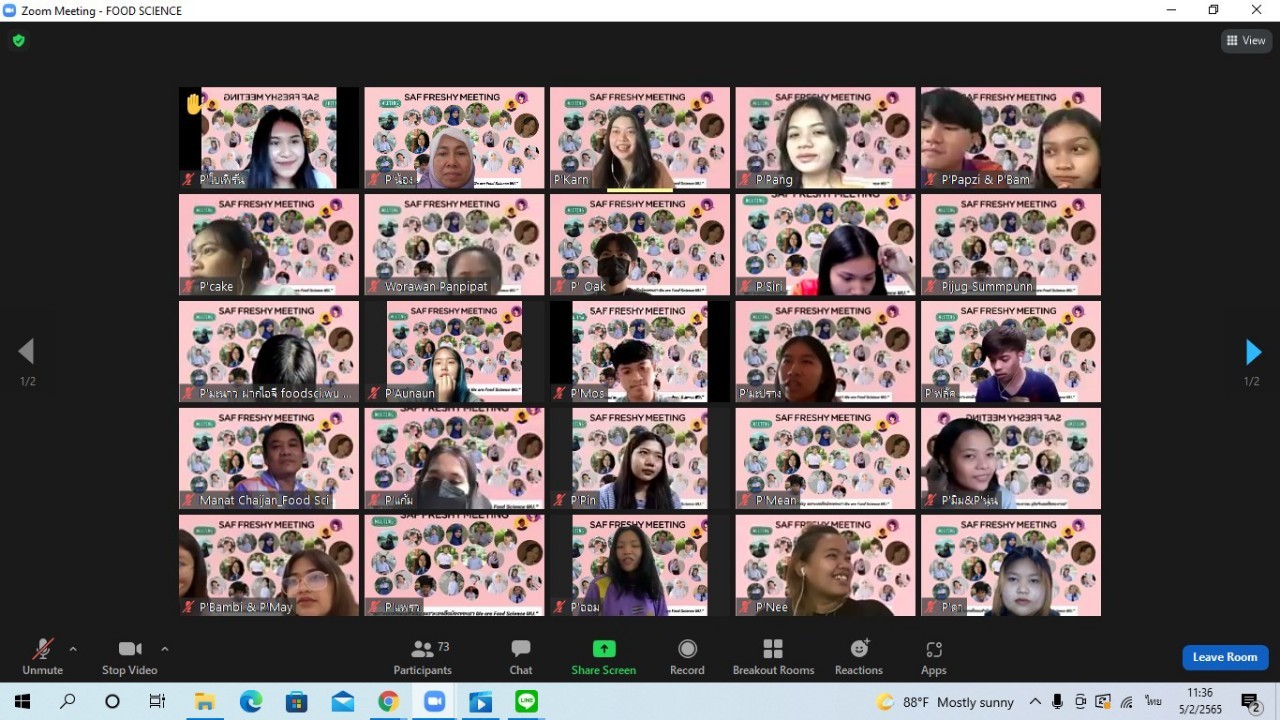Screen dimensions: 1280x720
Task: Expand video options arrow beside Stop Video
Action: click(165, 649)
